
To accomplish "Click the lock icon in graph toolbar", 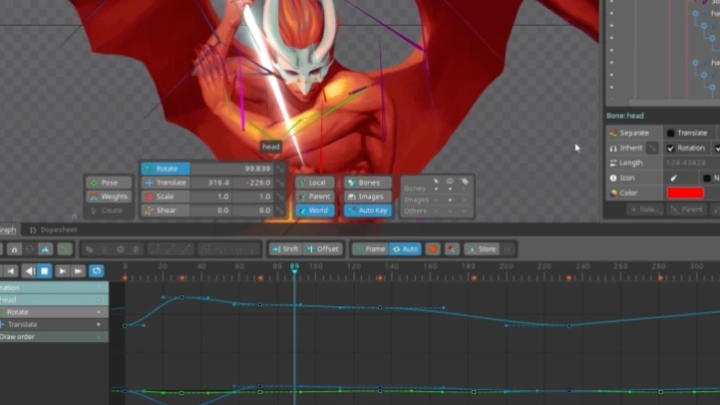I will tap(14, 249).
